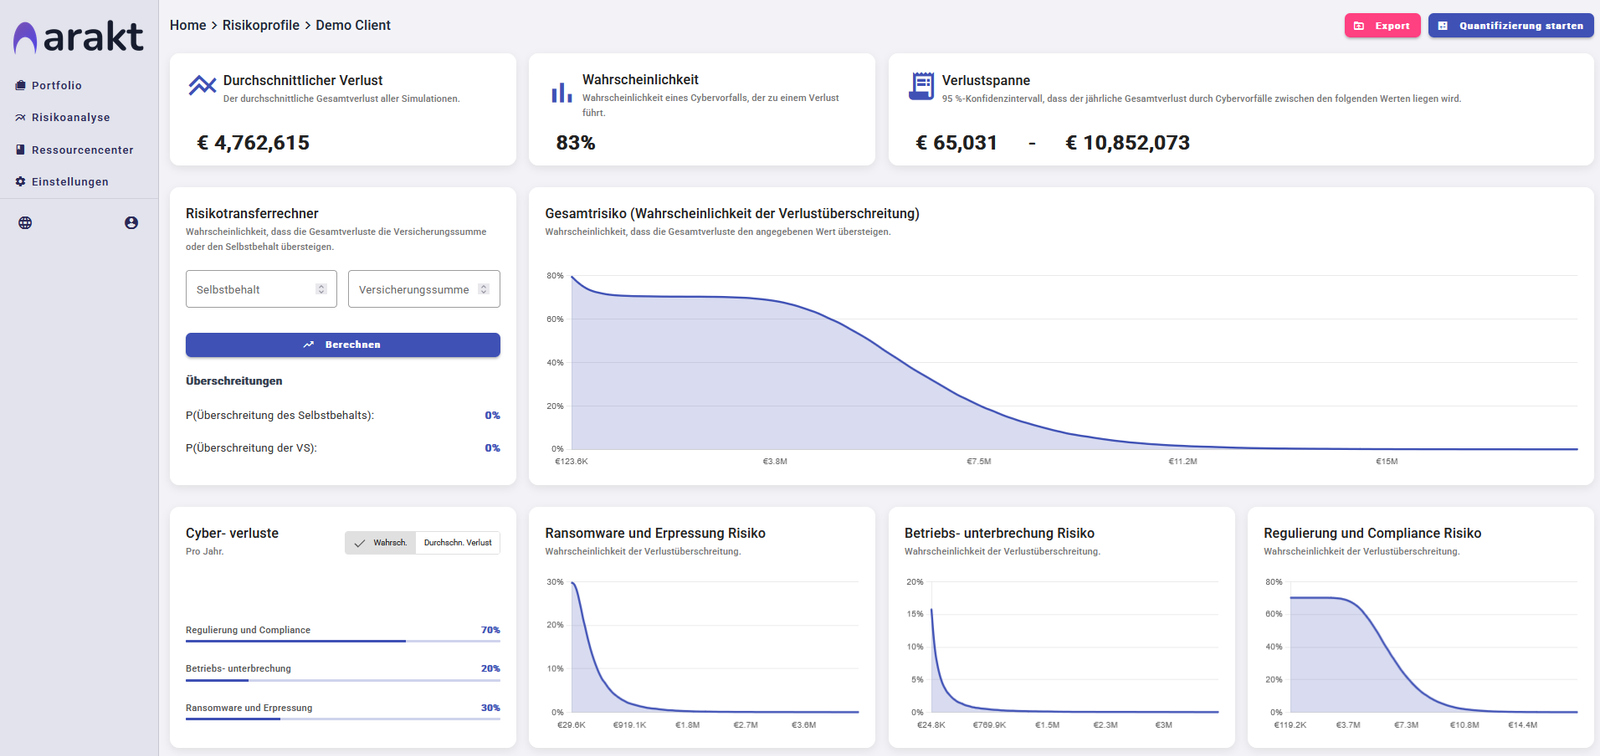This screenshot has height=756, width=1600.
Task: Open Risikoanalyse in the sidebar
Action: [x=70, y=118]
